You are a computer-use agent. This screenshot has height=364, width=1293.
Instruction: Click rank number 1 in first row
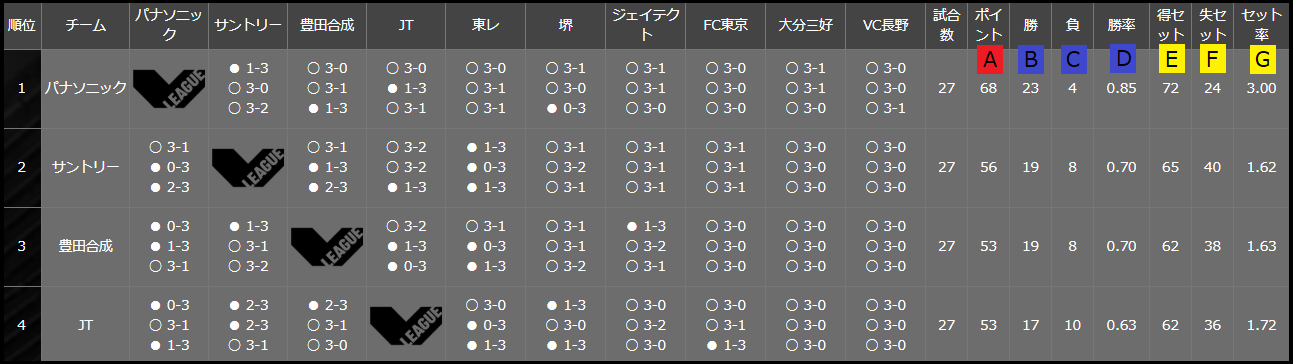click(x=21, y=88)
